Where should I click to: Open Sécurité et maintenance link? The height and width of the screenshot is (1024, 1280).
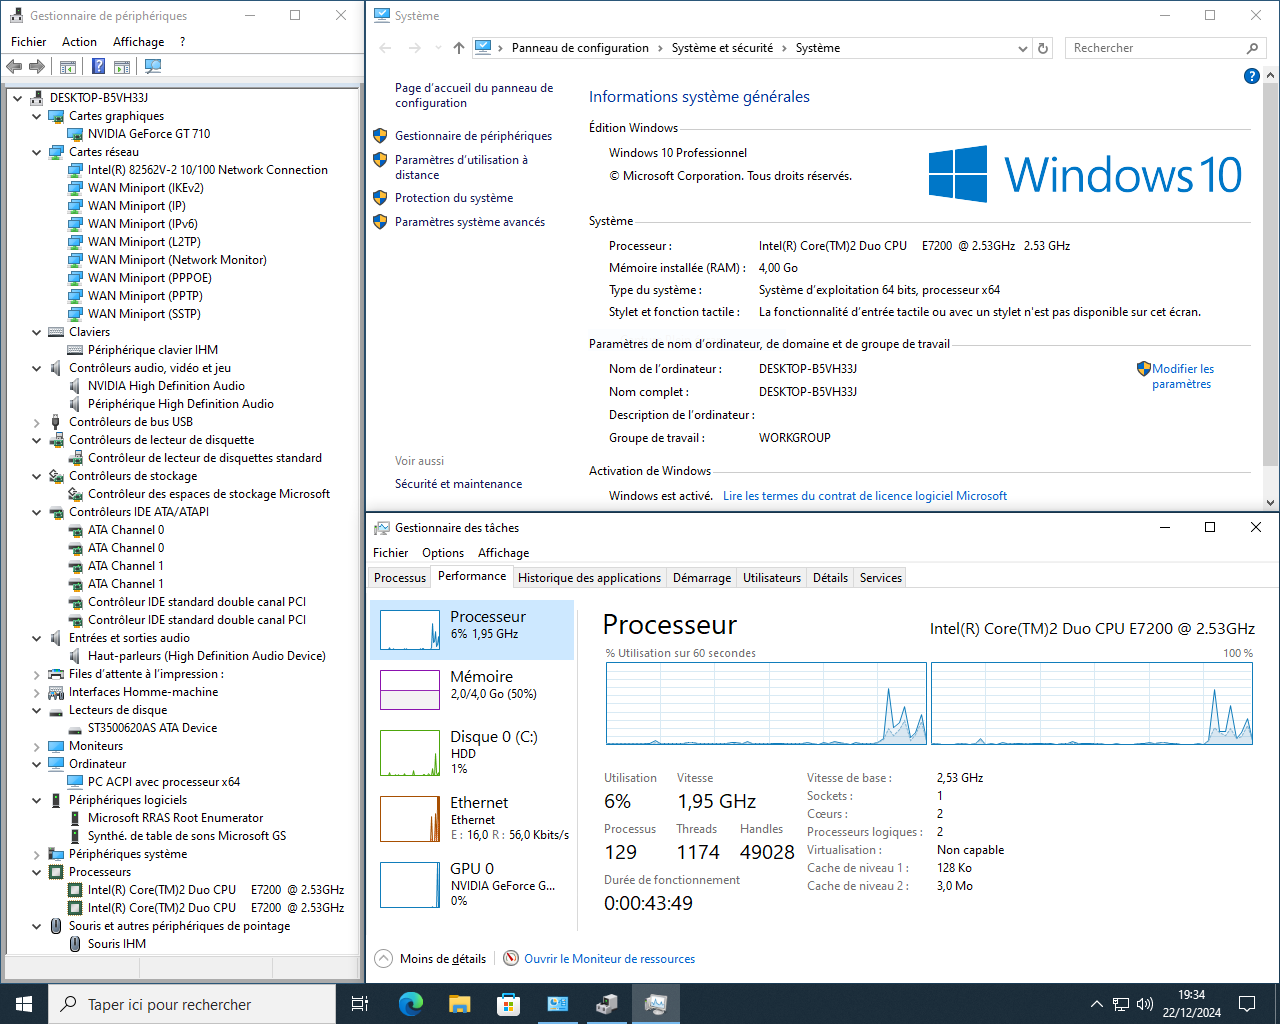(x=458, y=484)
